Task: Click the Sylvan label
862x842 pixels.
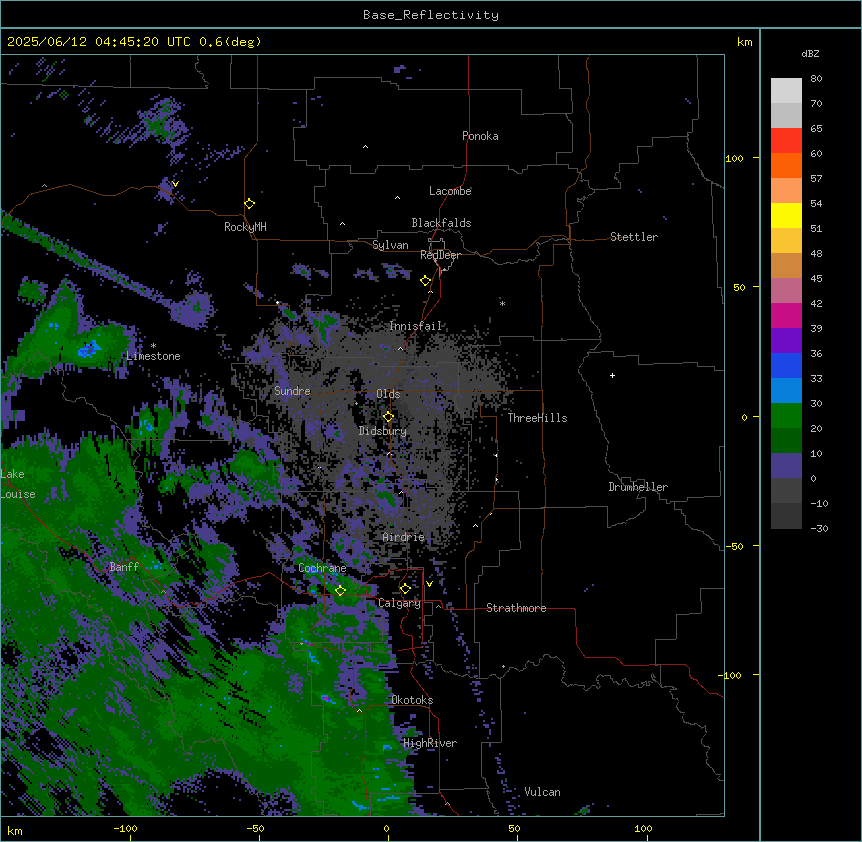Action: (x=390, y=245)
